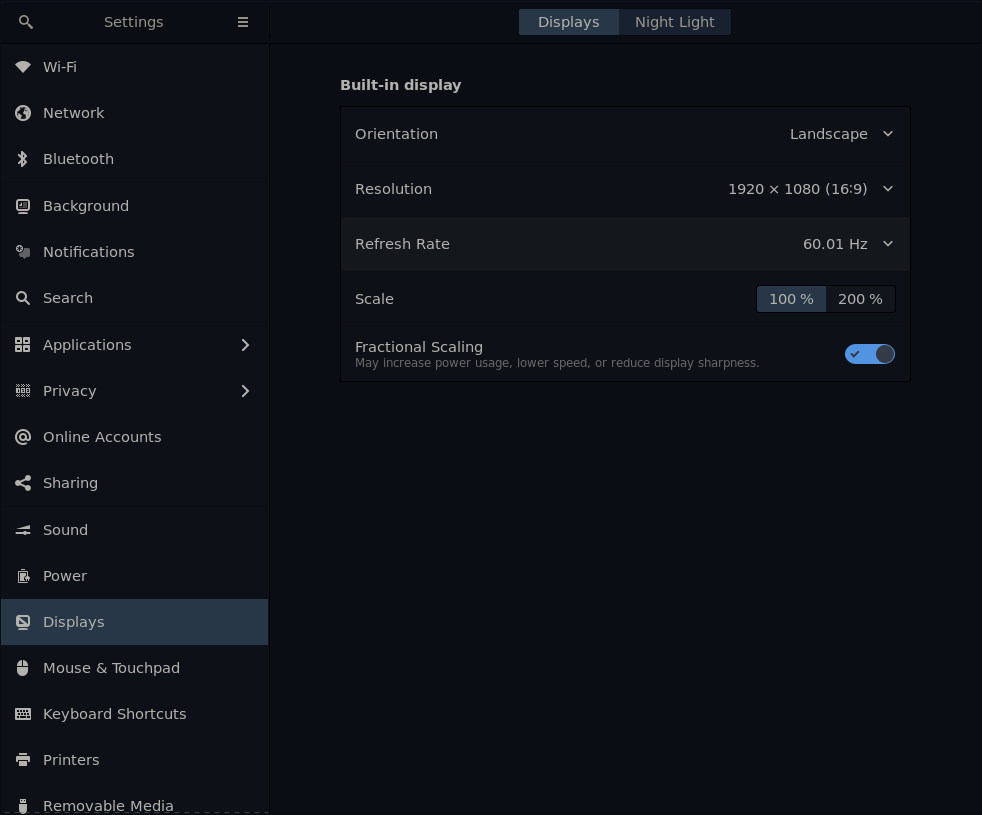Click the Sharing icon in sidebar
Viewport: 982px width, 815px height.
tap(23, 483)
